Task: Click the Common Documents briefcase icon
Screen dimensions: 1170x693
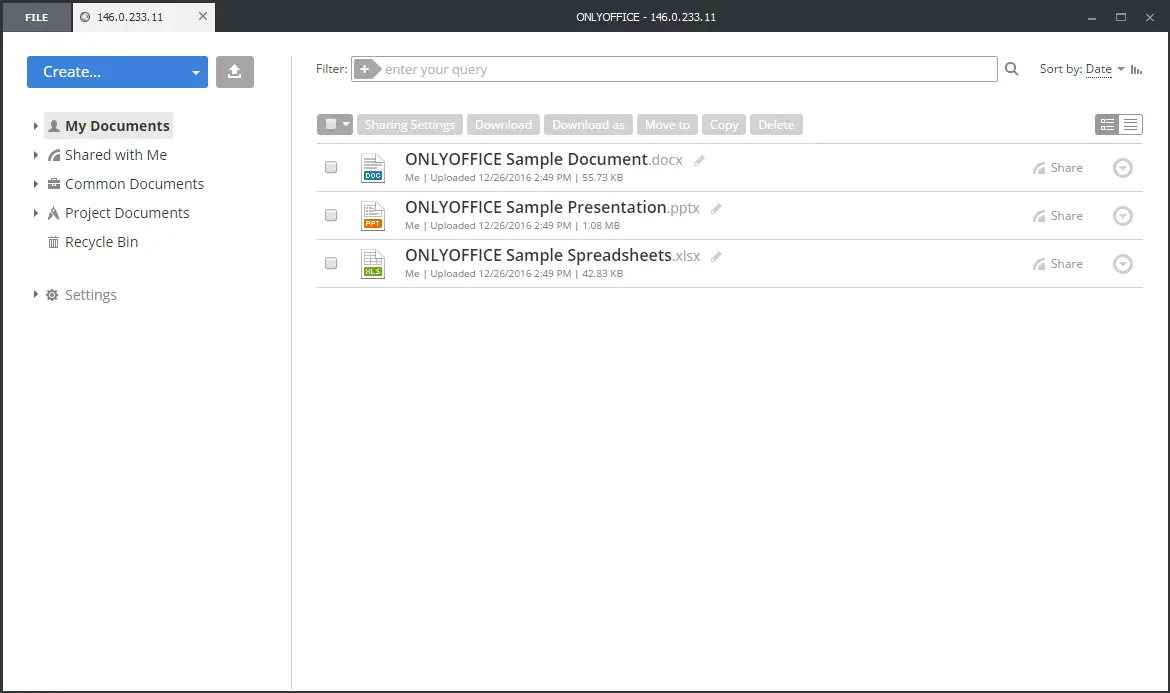Action: pos(54,184)
